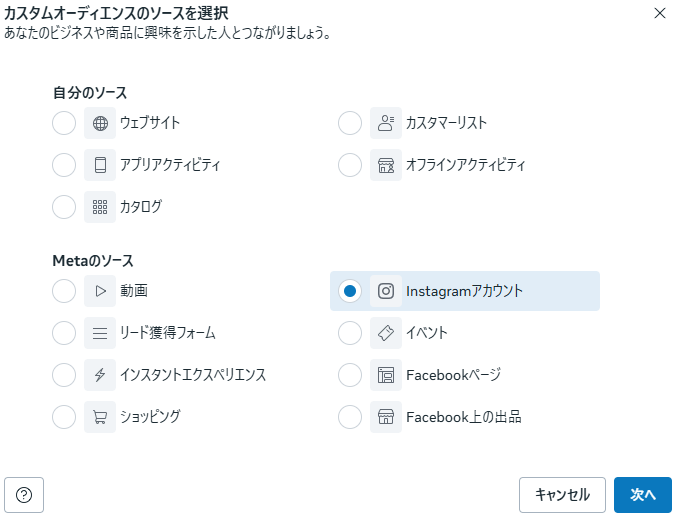Select the Facebook上の出品 radio button
The height and width of the screenshot is (518, 683).
click(x=350, y=417)
